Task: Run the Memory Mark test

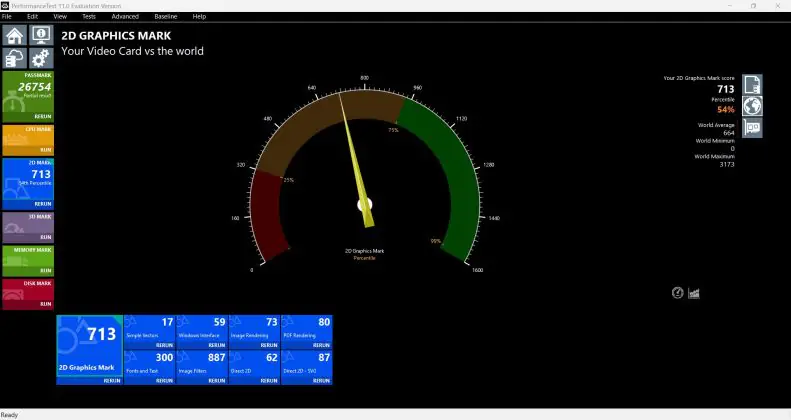Action: point(46,271)
